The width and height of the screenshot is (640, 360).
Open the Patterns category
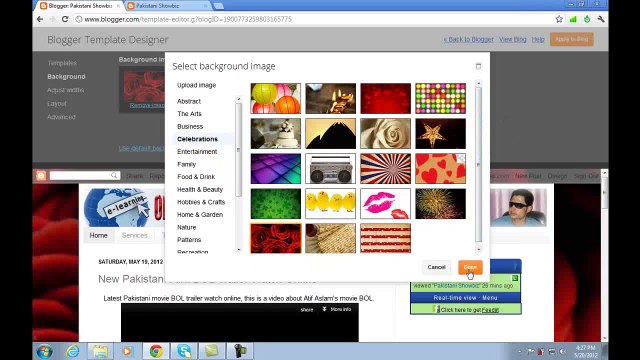click(189, 240)
